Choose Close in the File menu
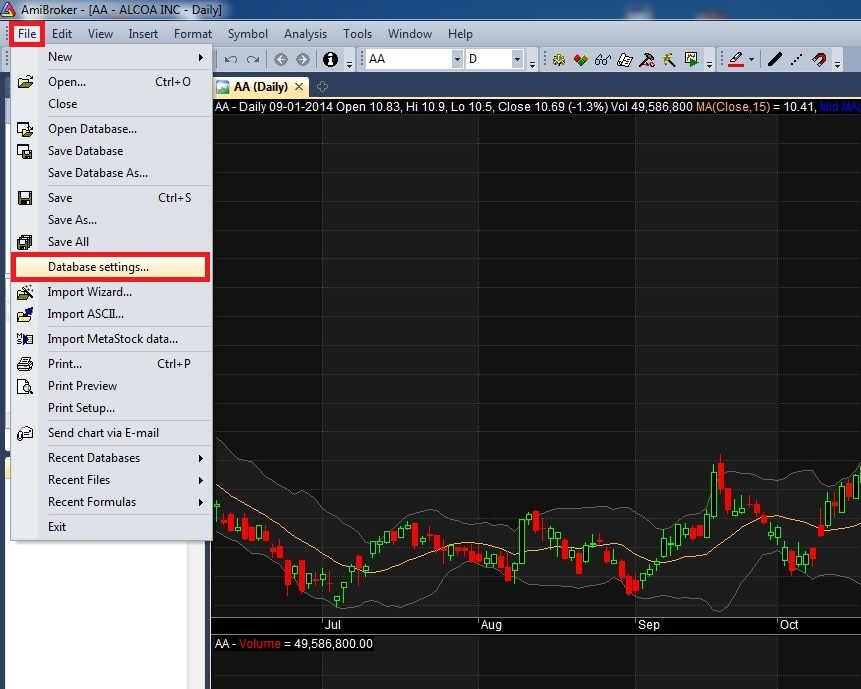This screenshot has height=689, width=861. 111,104
